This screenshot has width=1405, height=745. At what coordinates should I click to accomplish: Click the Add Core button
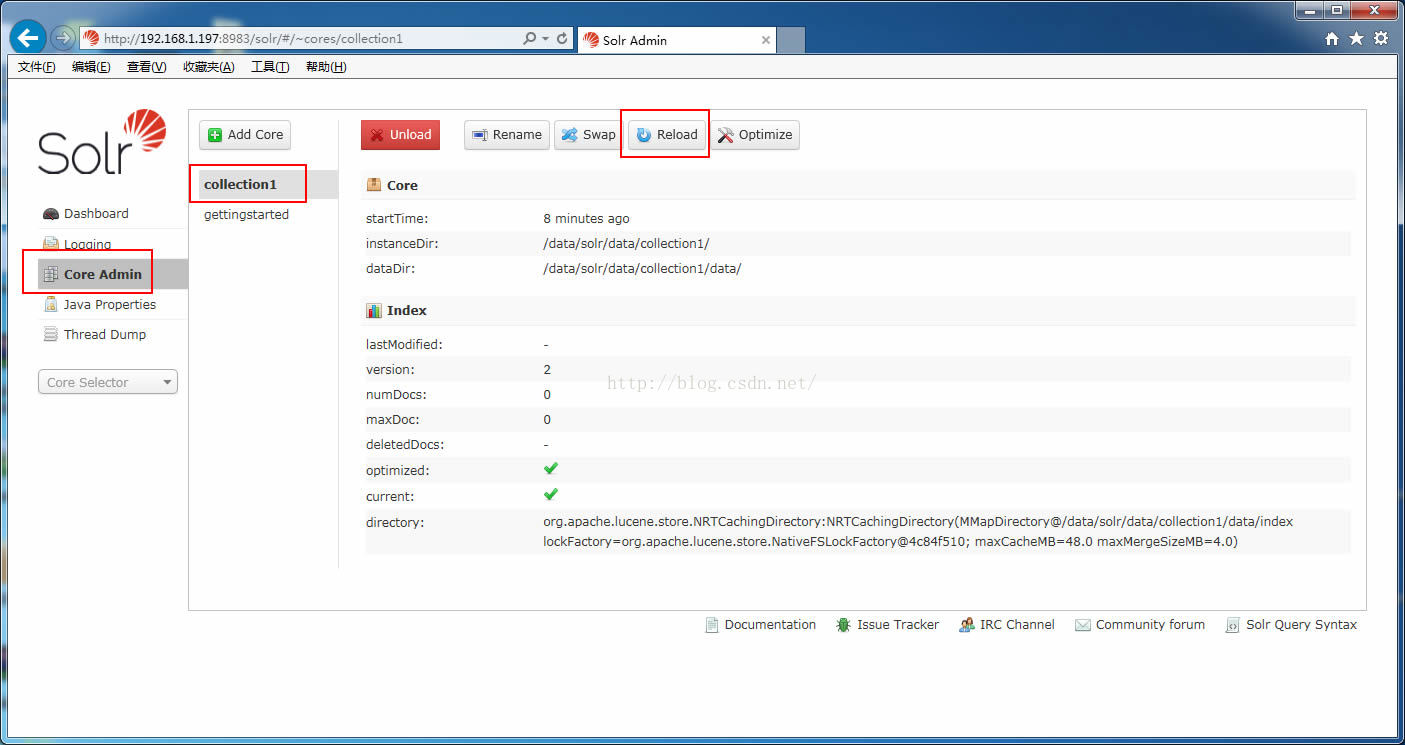pos(245,135)
